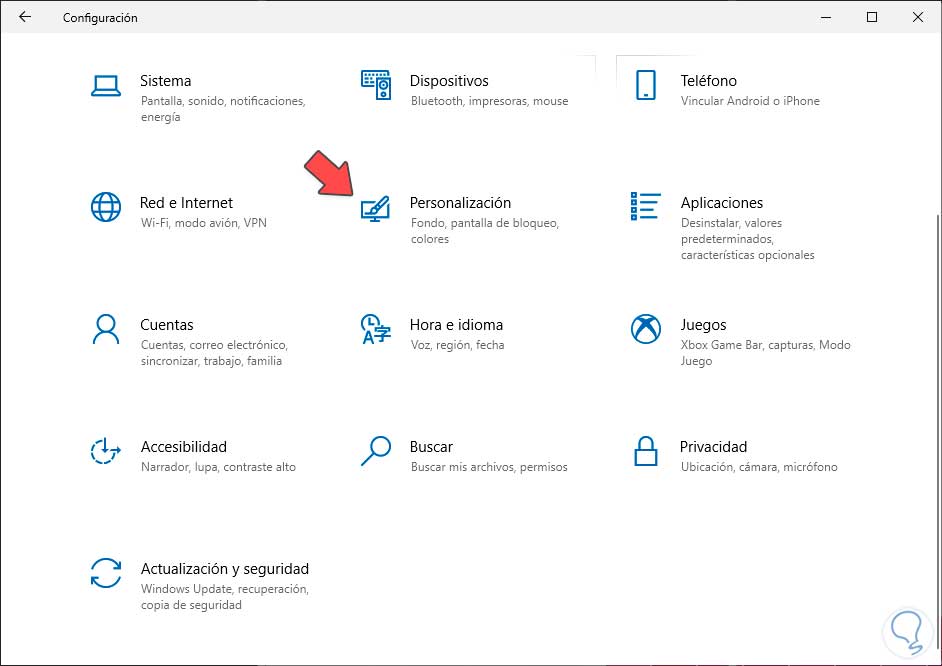The height and width of the screenshot is (666, 942).
Task: Maximize the Configuración window
Action: coord(872,17)
